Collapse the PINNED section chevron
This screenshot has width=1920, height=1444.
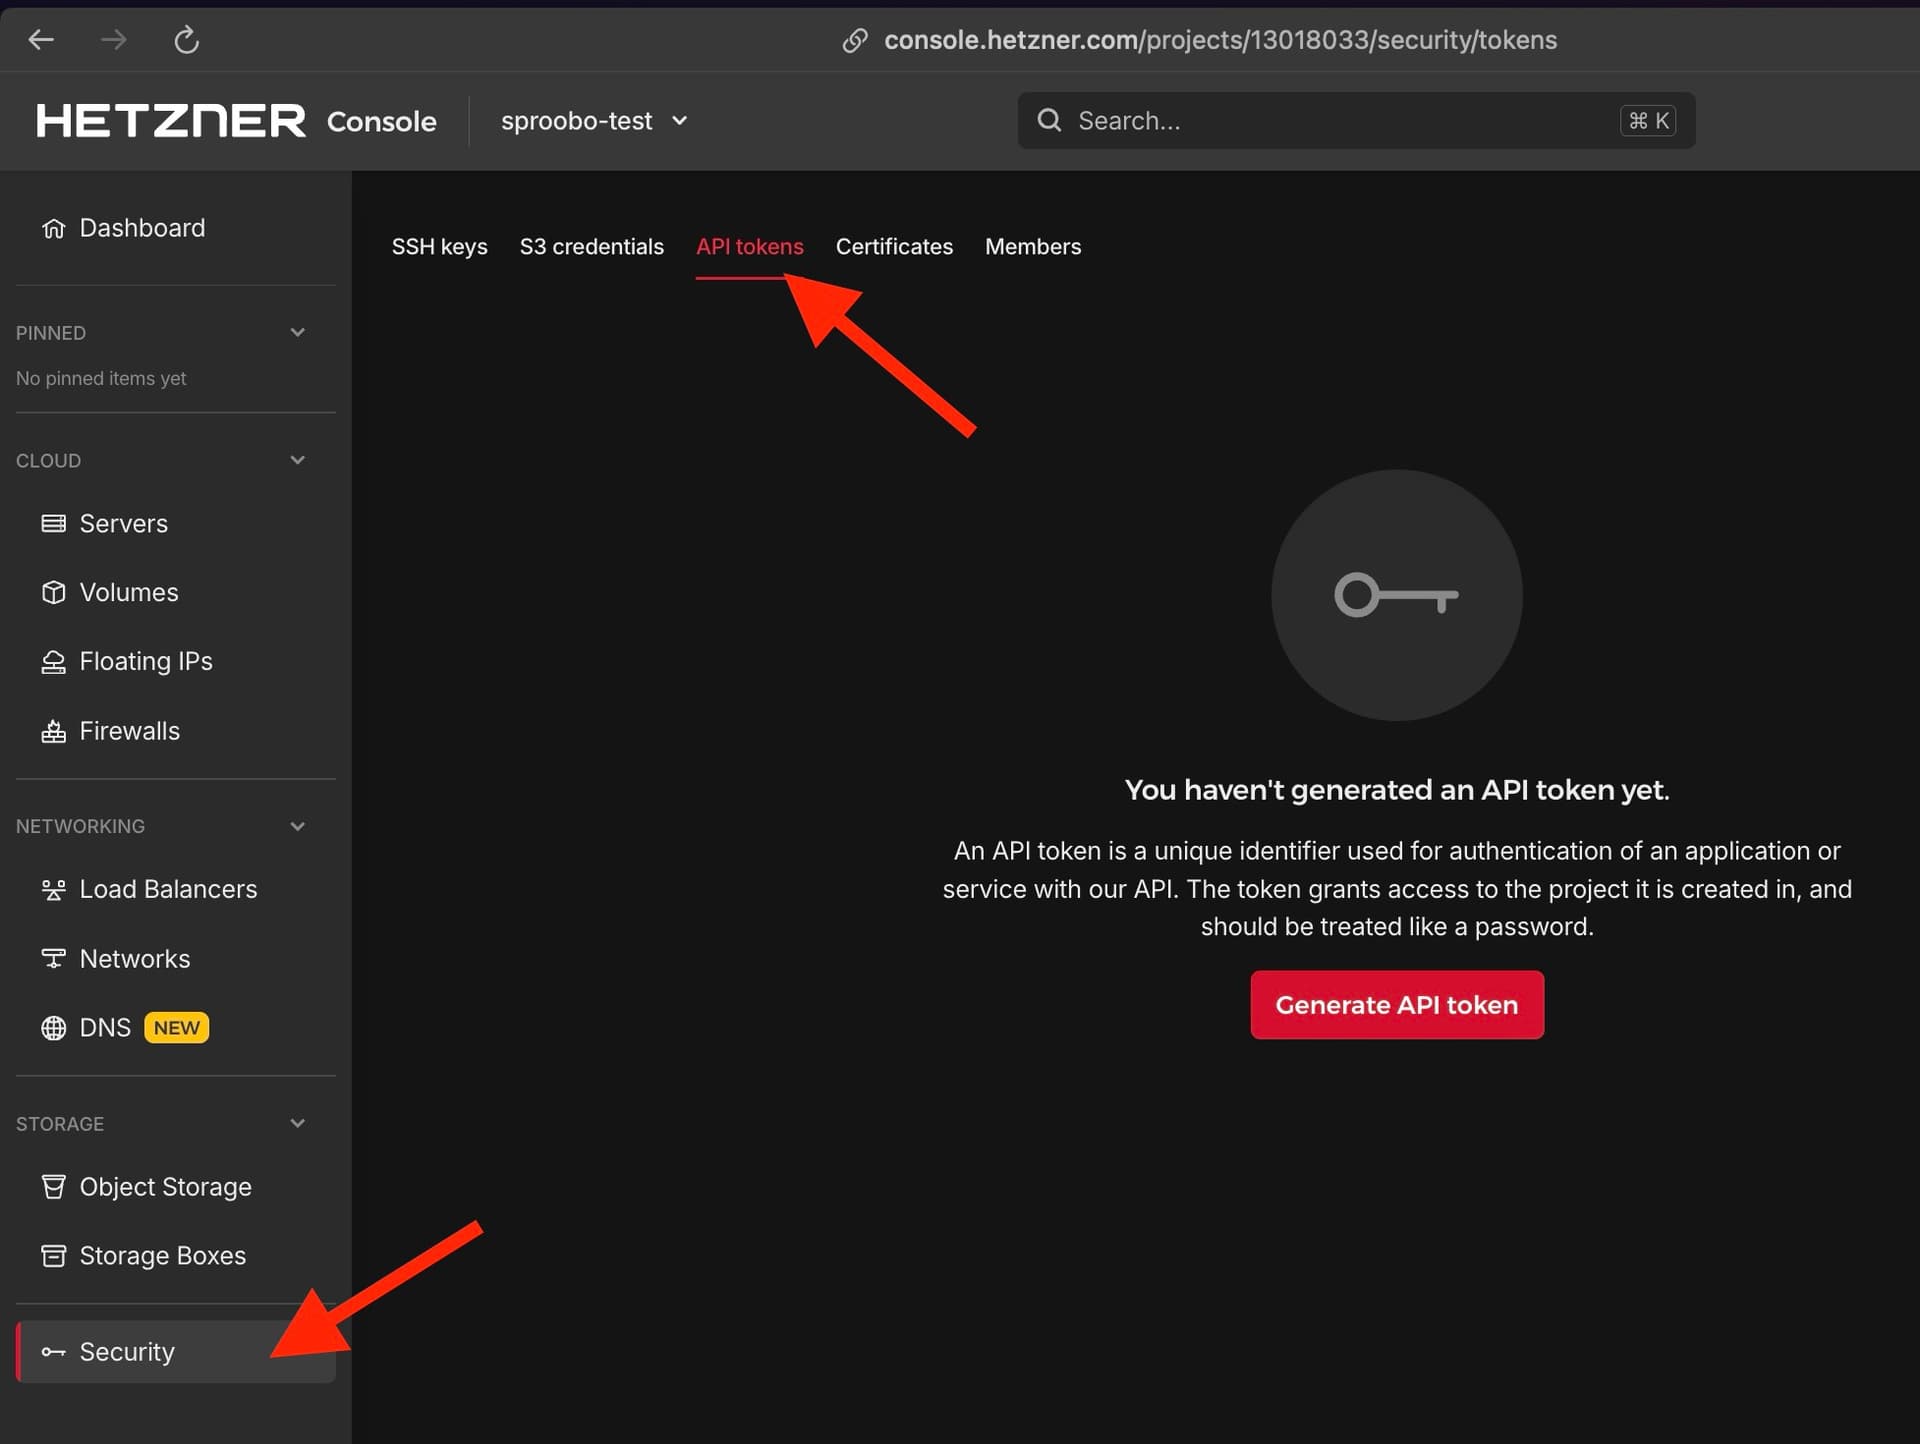[x=297, y=332]
